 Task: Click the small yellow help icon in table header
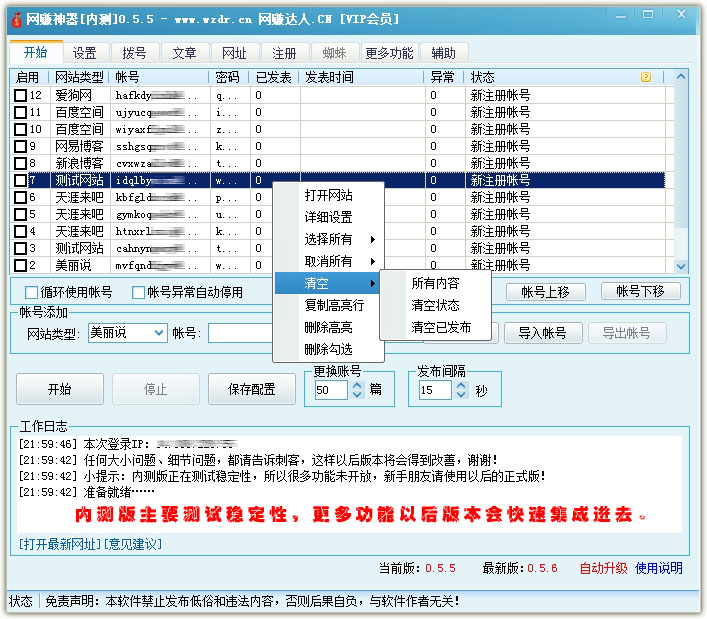pos(646,77)
